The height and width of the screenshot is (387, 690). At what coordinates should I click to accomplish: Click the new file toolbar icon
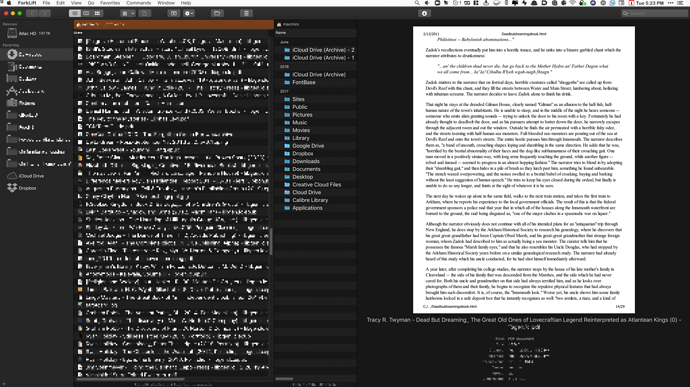coord(144,13)
